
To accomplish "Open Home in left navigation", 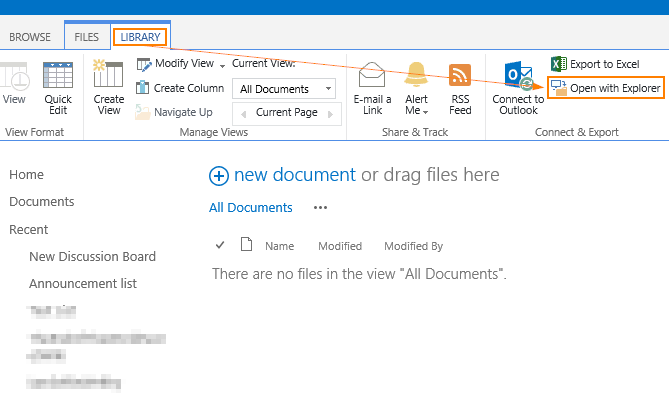I will pyautogui.click(x=26, y=175).
